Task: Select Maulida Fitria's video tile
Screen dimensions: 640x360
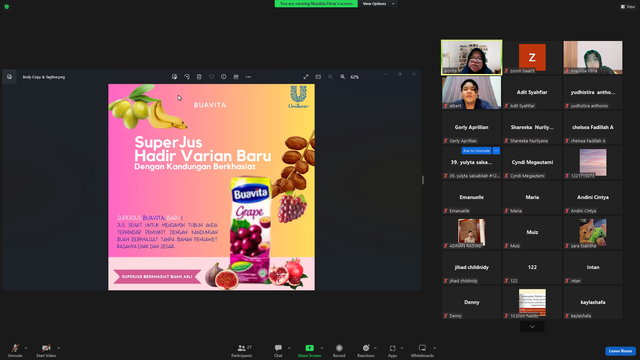Action: click(593, 57)
